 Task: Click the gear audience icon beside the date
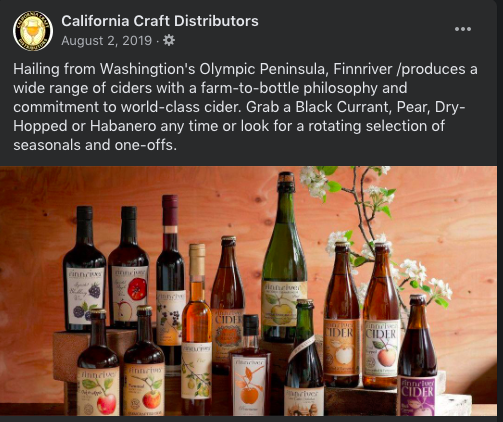pos(169,41)
